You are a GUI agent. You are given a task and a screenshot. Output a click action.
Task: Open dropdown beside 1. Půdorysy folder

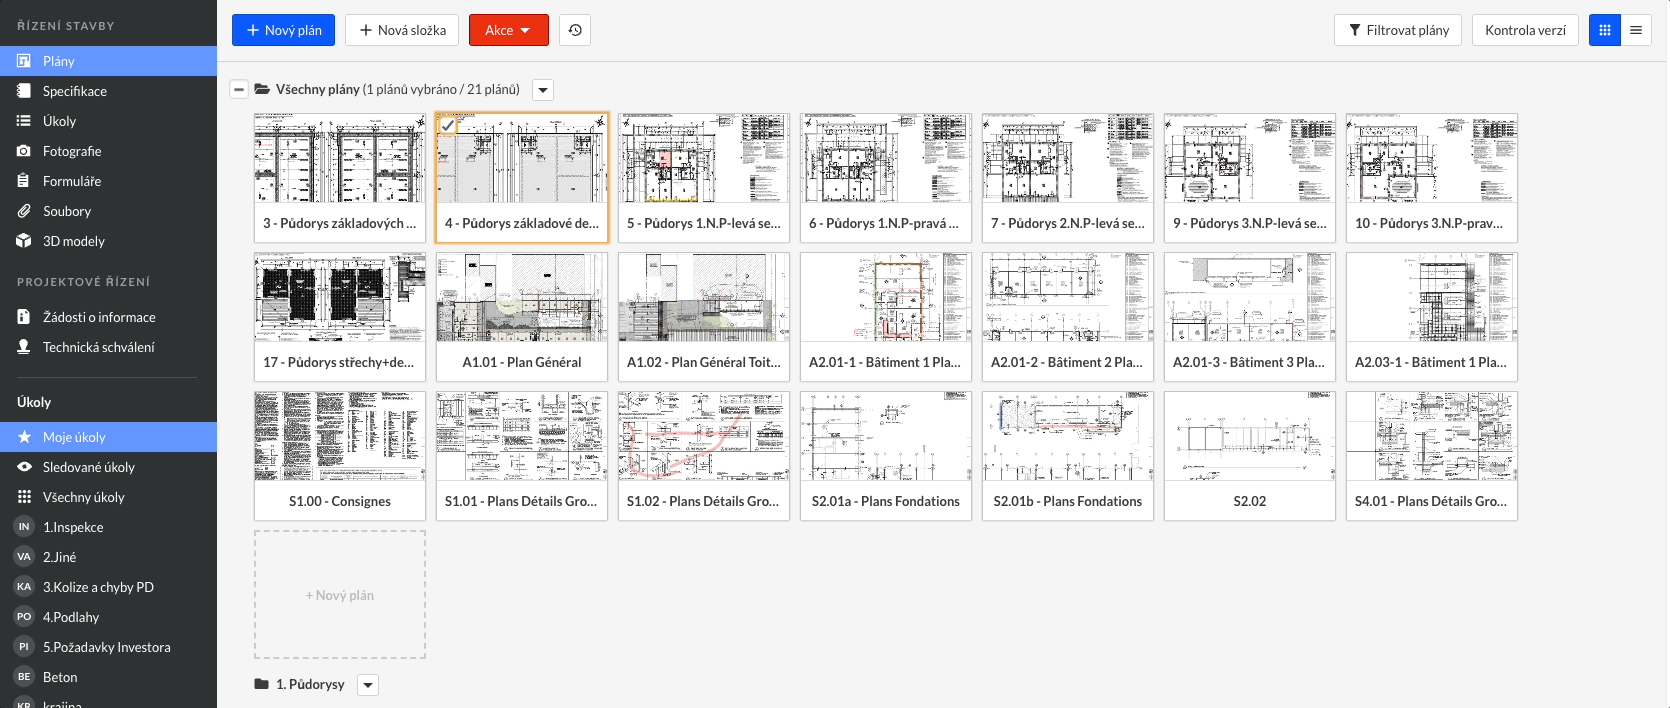368,685
